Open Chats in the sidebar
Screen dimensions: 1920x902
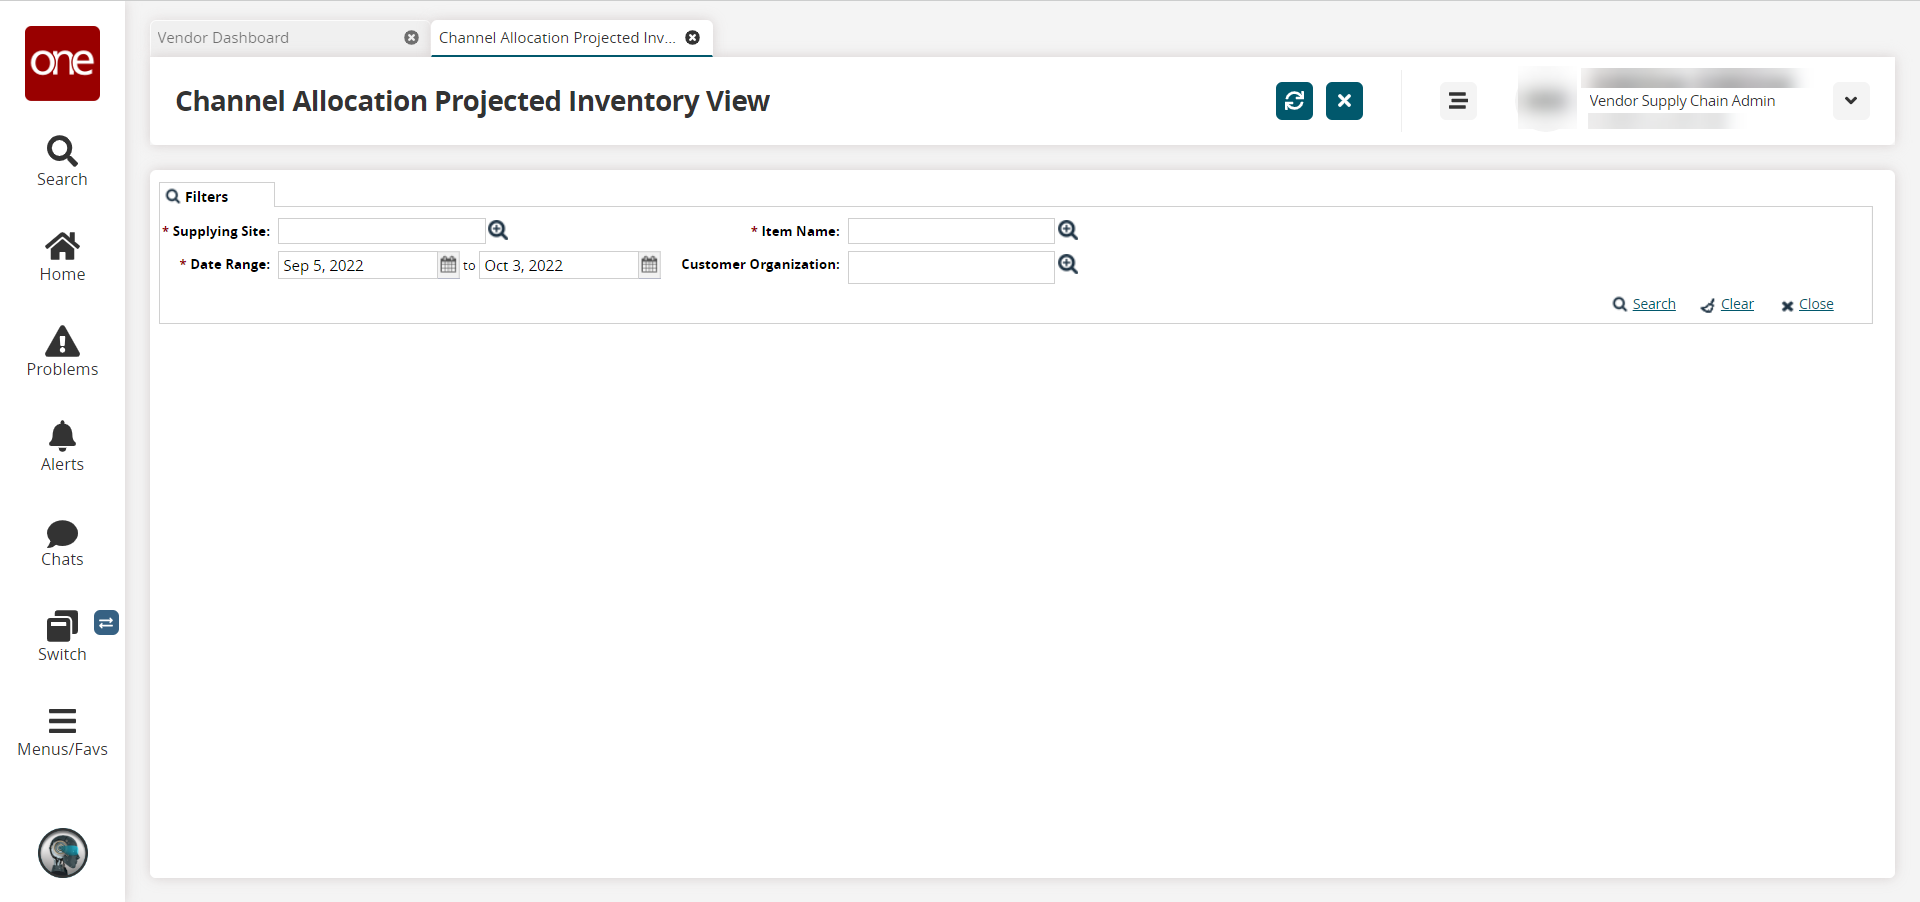pos(62,541)
